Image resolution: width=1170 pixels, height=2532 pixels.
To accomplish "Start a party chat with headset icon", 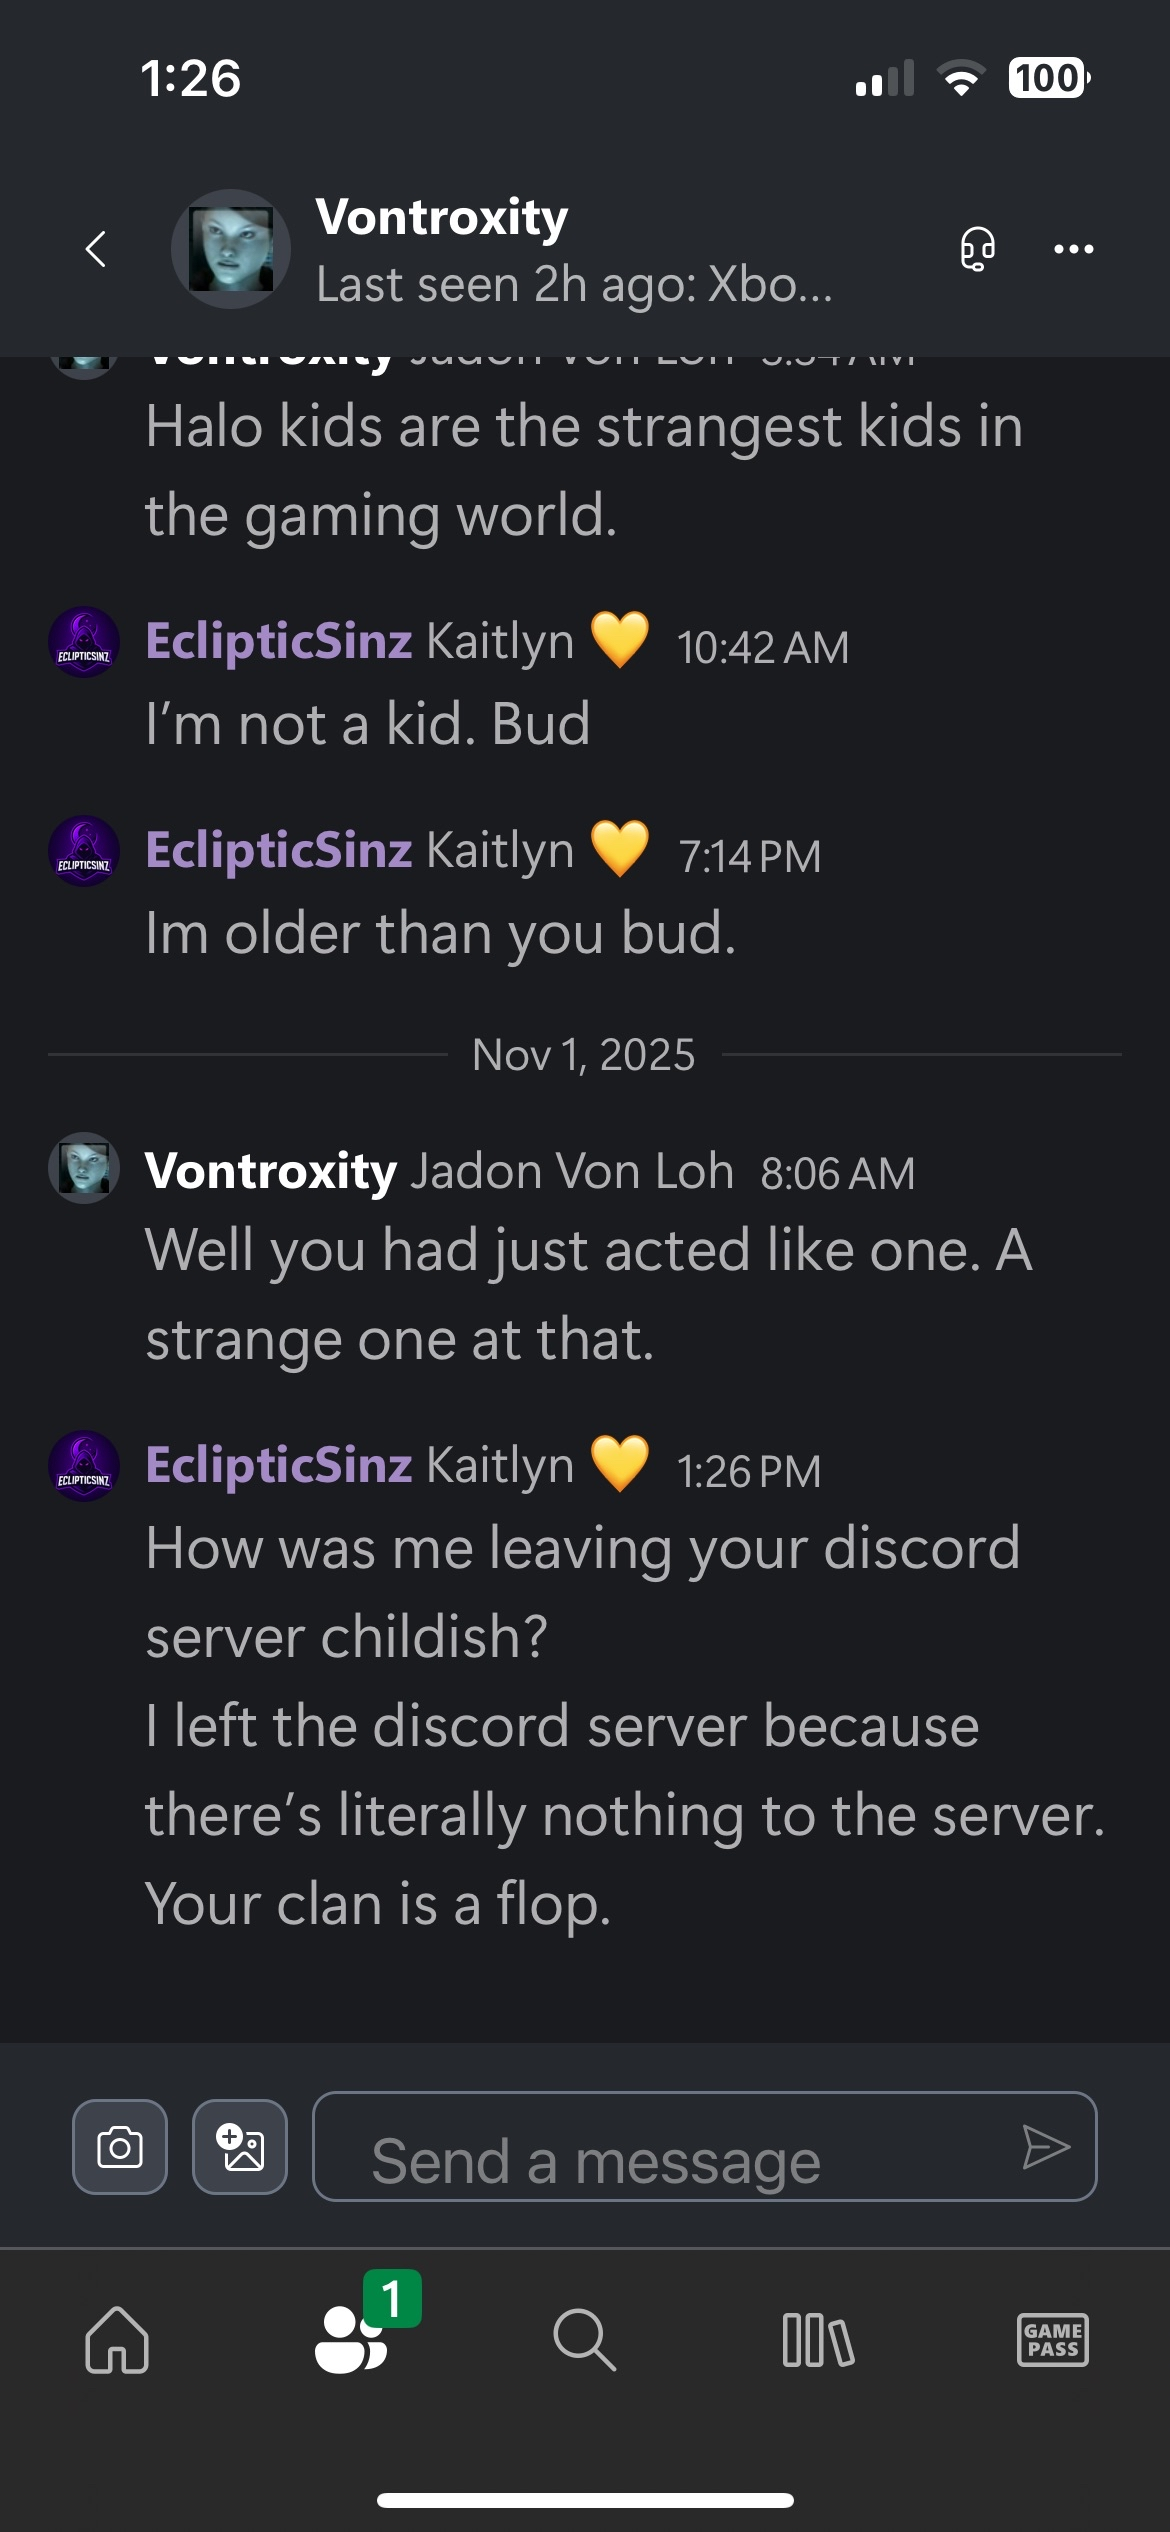I will click(977, 248).
